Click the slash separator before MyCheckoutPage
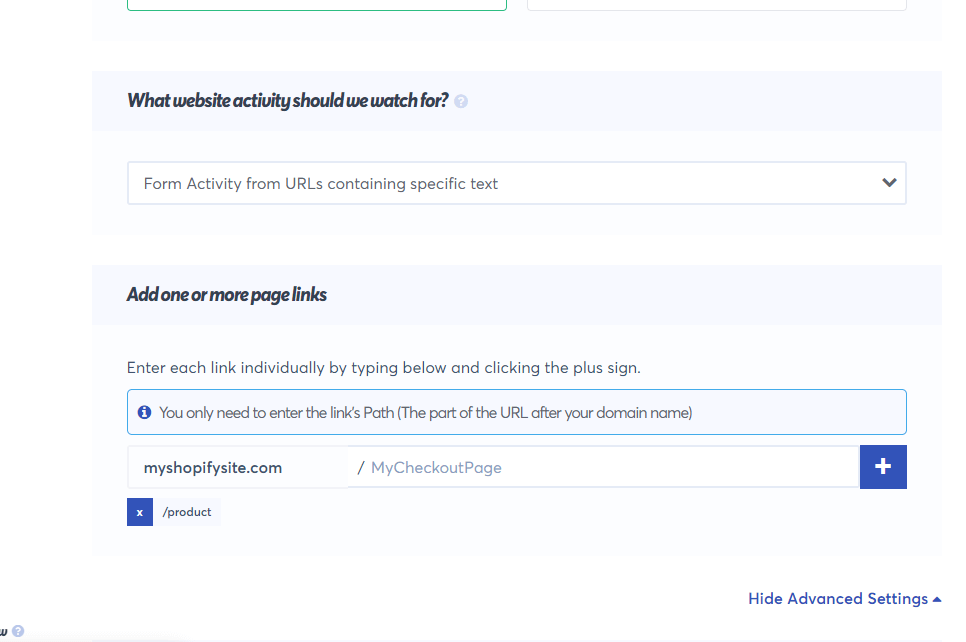966x642 pixels. pyautogui.click(x=360, y=468)
